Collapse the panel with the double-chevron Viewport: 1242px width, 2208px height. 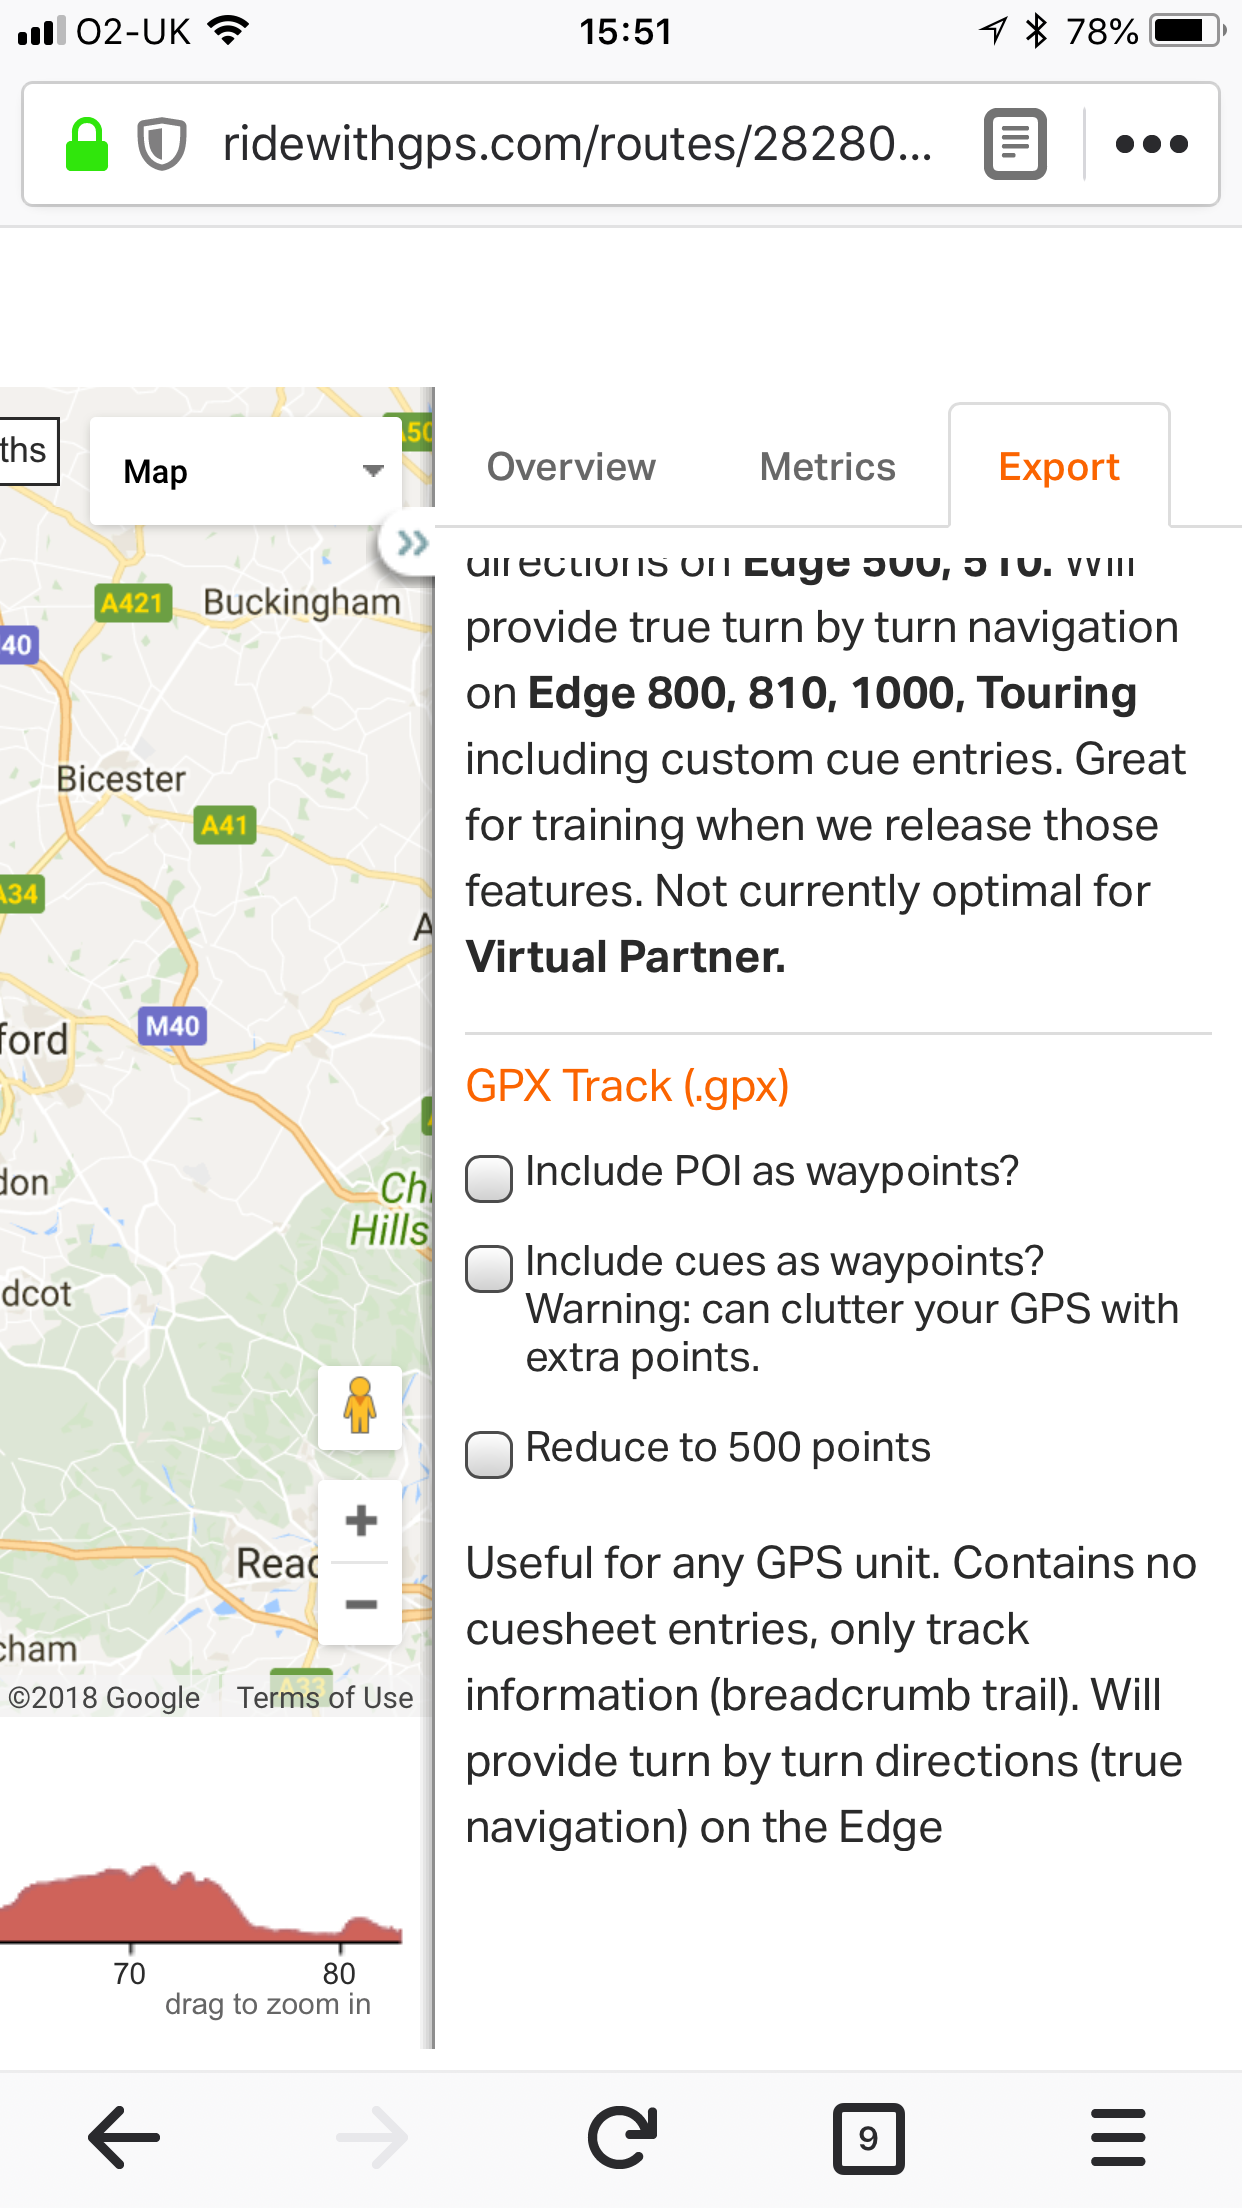(x=410, y=543)
